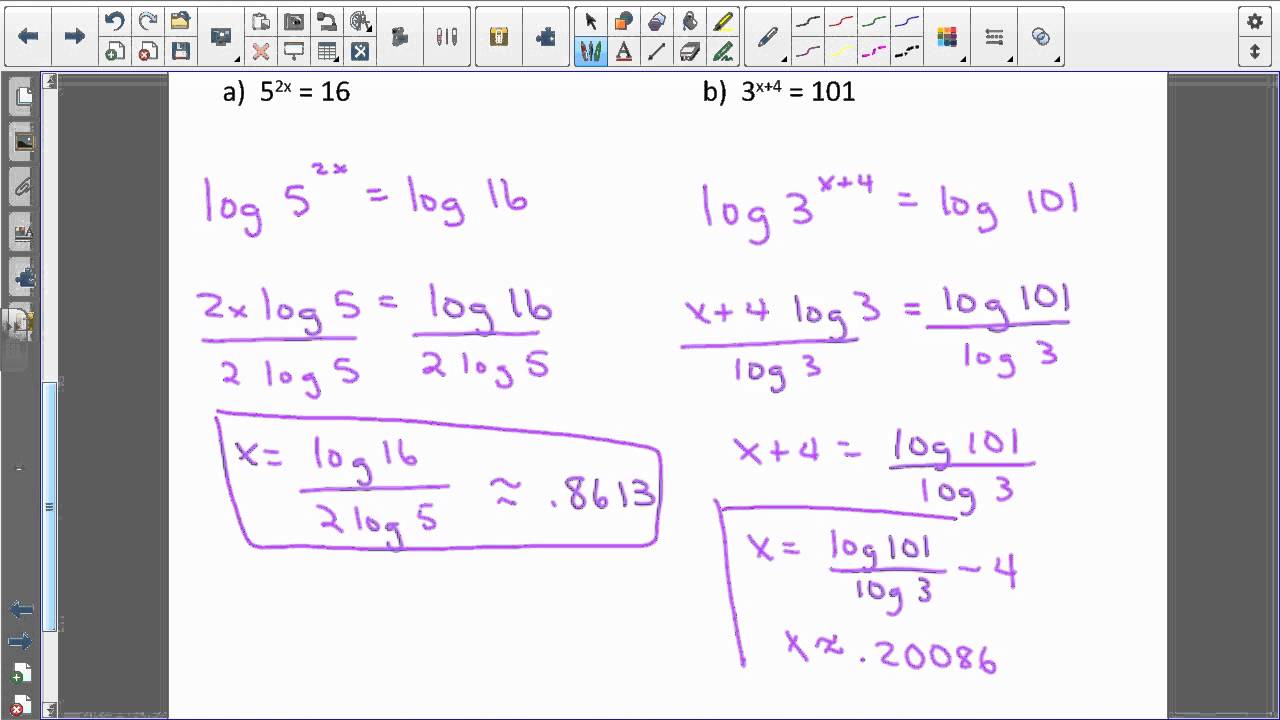
Task: Open the response pens tool icon
Action: click(x=446, y=37)
